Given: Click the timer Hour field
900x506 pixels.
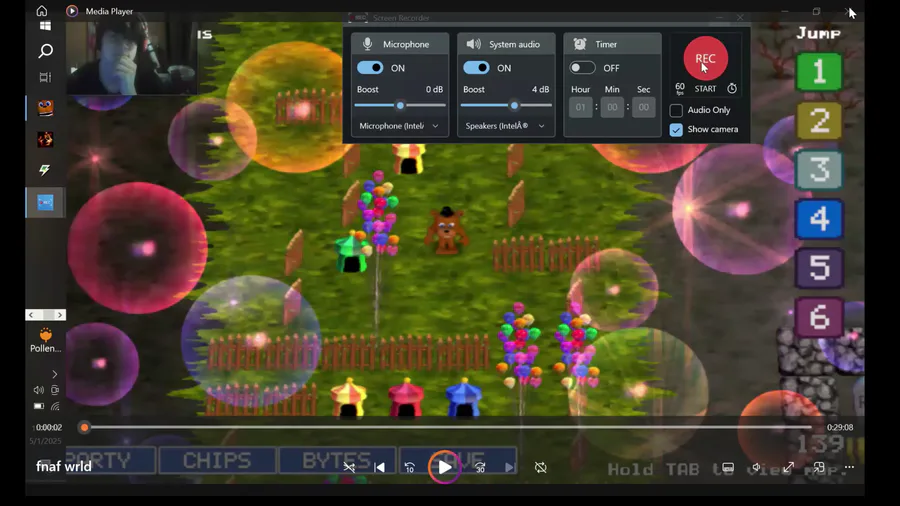Looking at the screenshot, I should pyautogui.click(x=580, y=107).
